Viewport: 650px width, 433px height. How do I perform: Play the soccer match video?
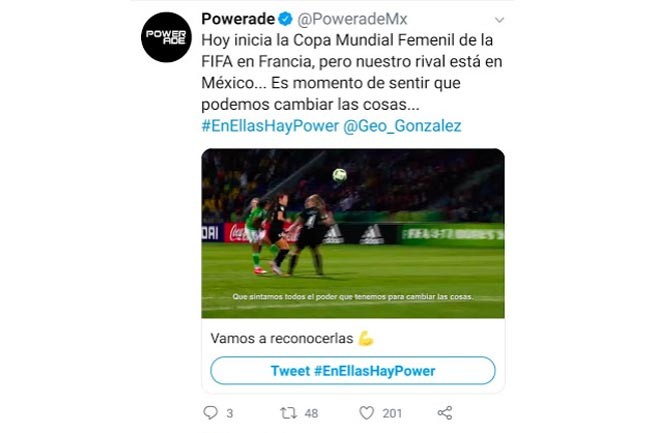[353, 233]
